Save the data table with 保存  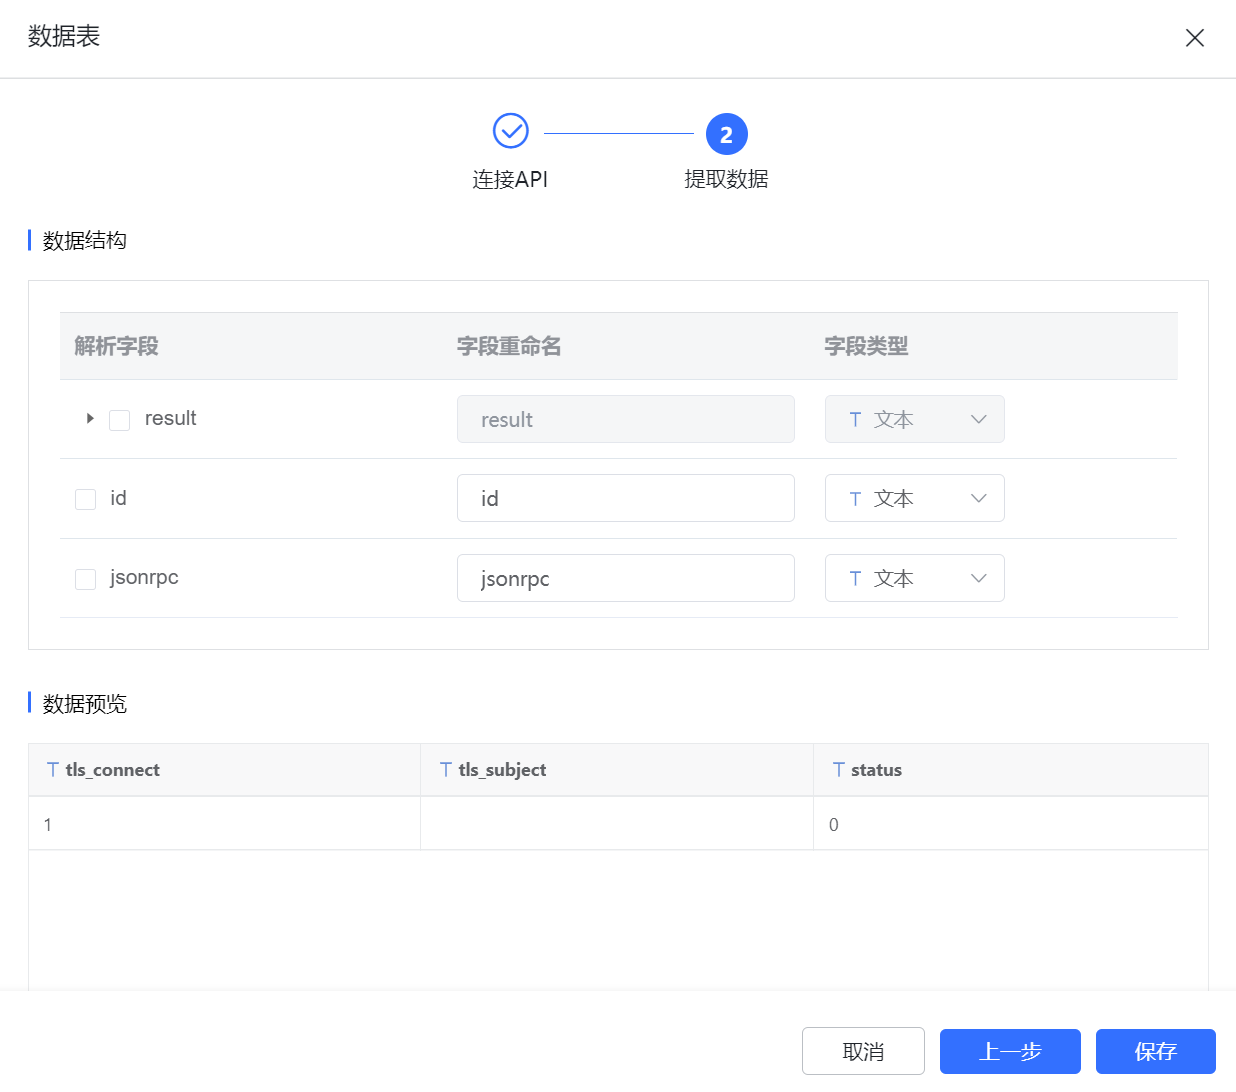coord(1155,1051)
